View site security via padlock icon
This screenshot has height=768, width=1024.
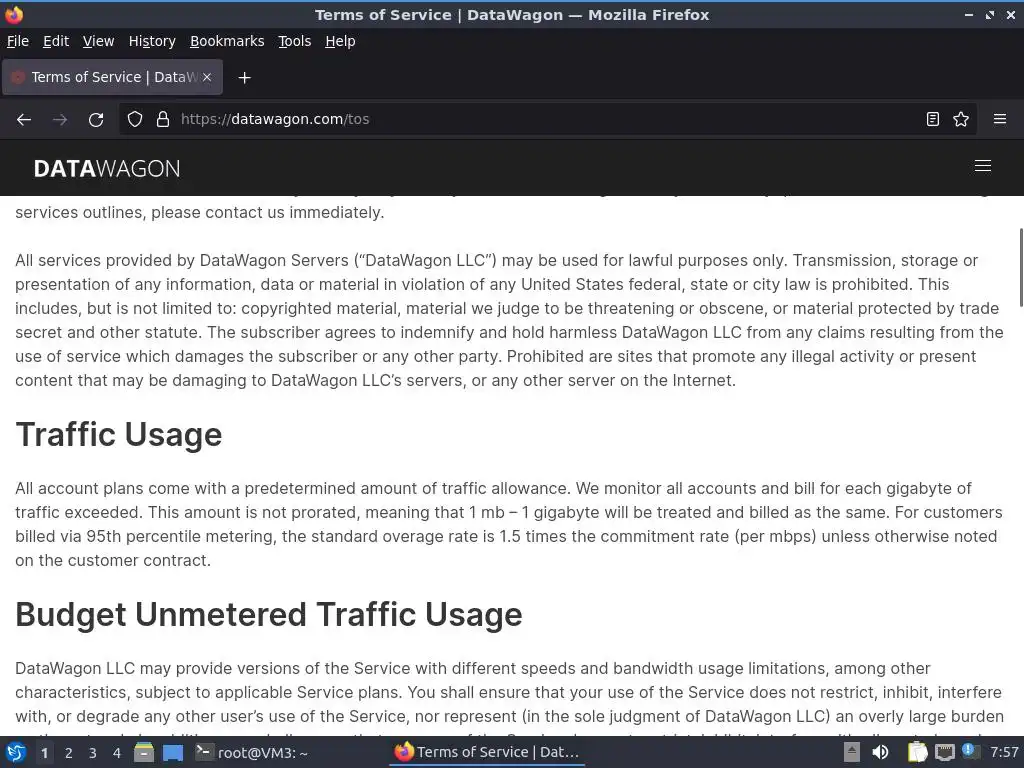(x=163, y=119)
